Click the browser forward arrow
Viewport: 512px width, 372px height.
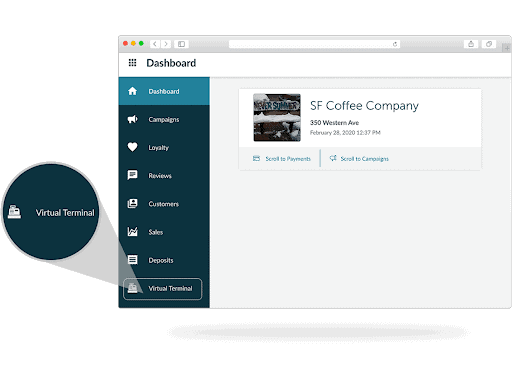(x=166, y=44)
